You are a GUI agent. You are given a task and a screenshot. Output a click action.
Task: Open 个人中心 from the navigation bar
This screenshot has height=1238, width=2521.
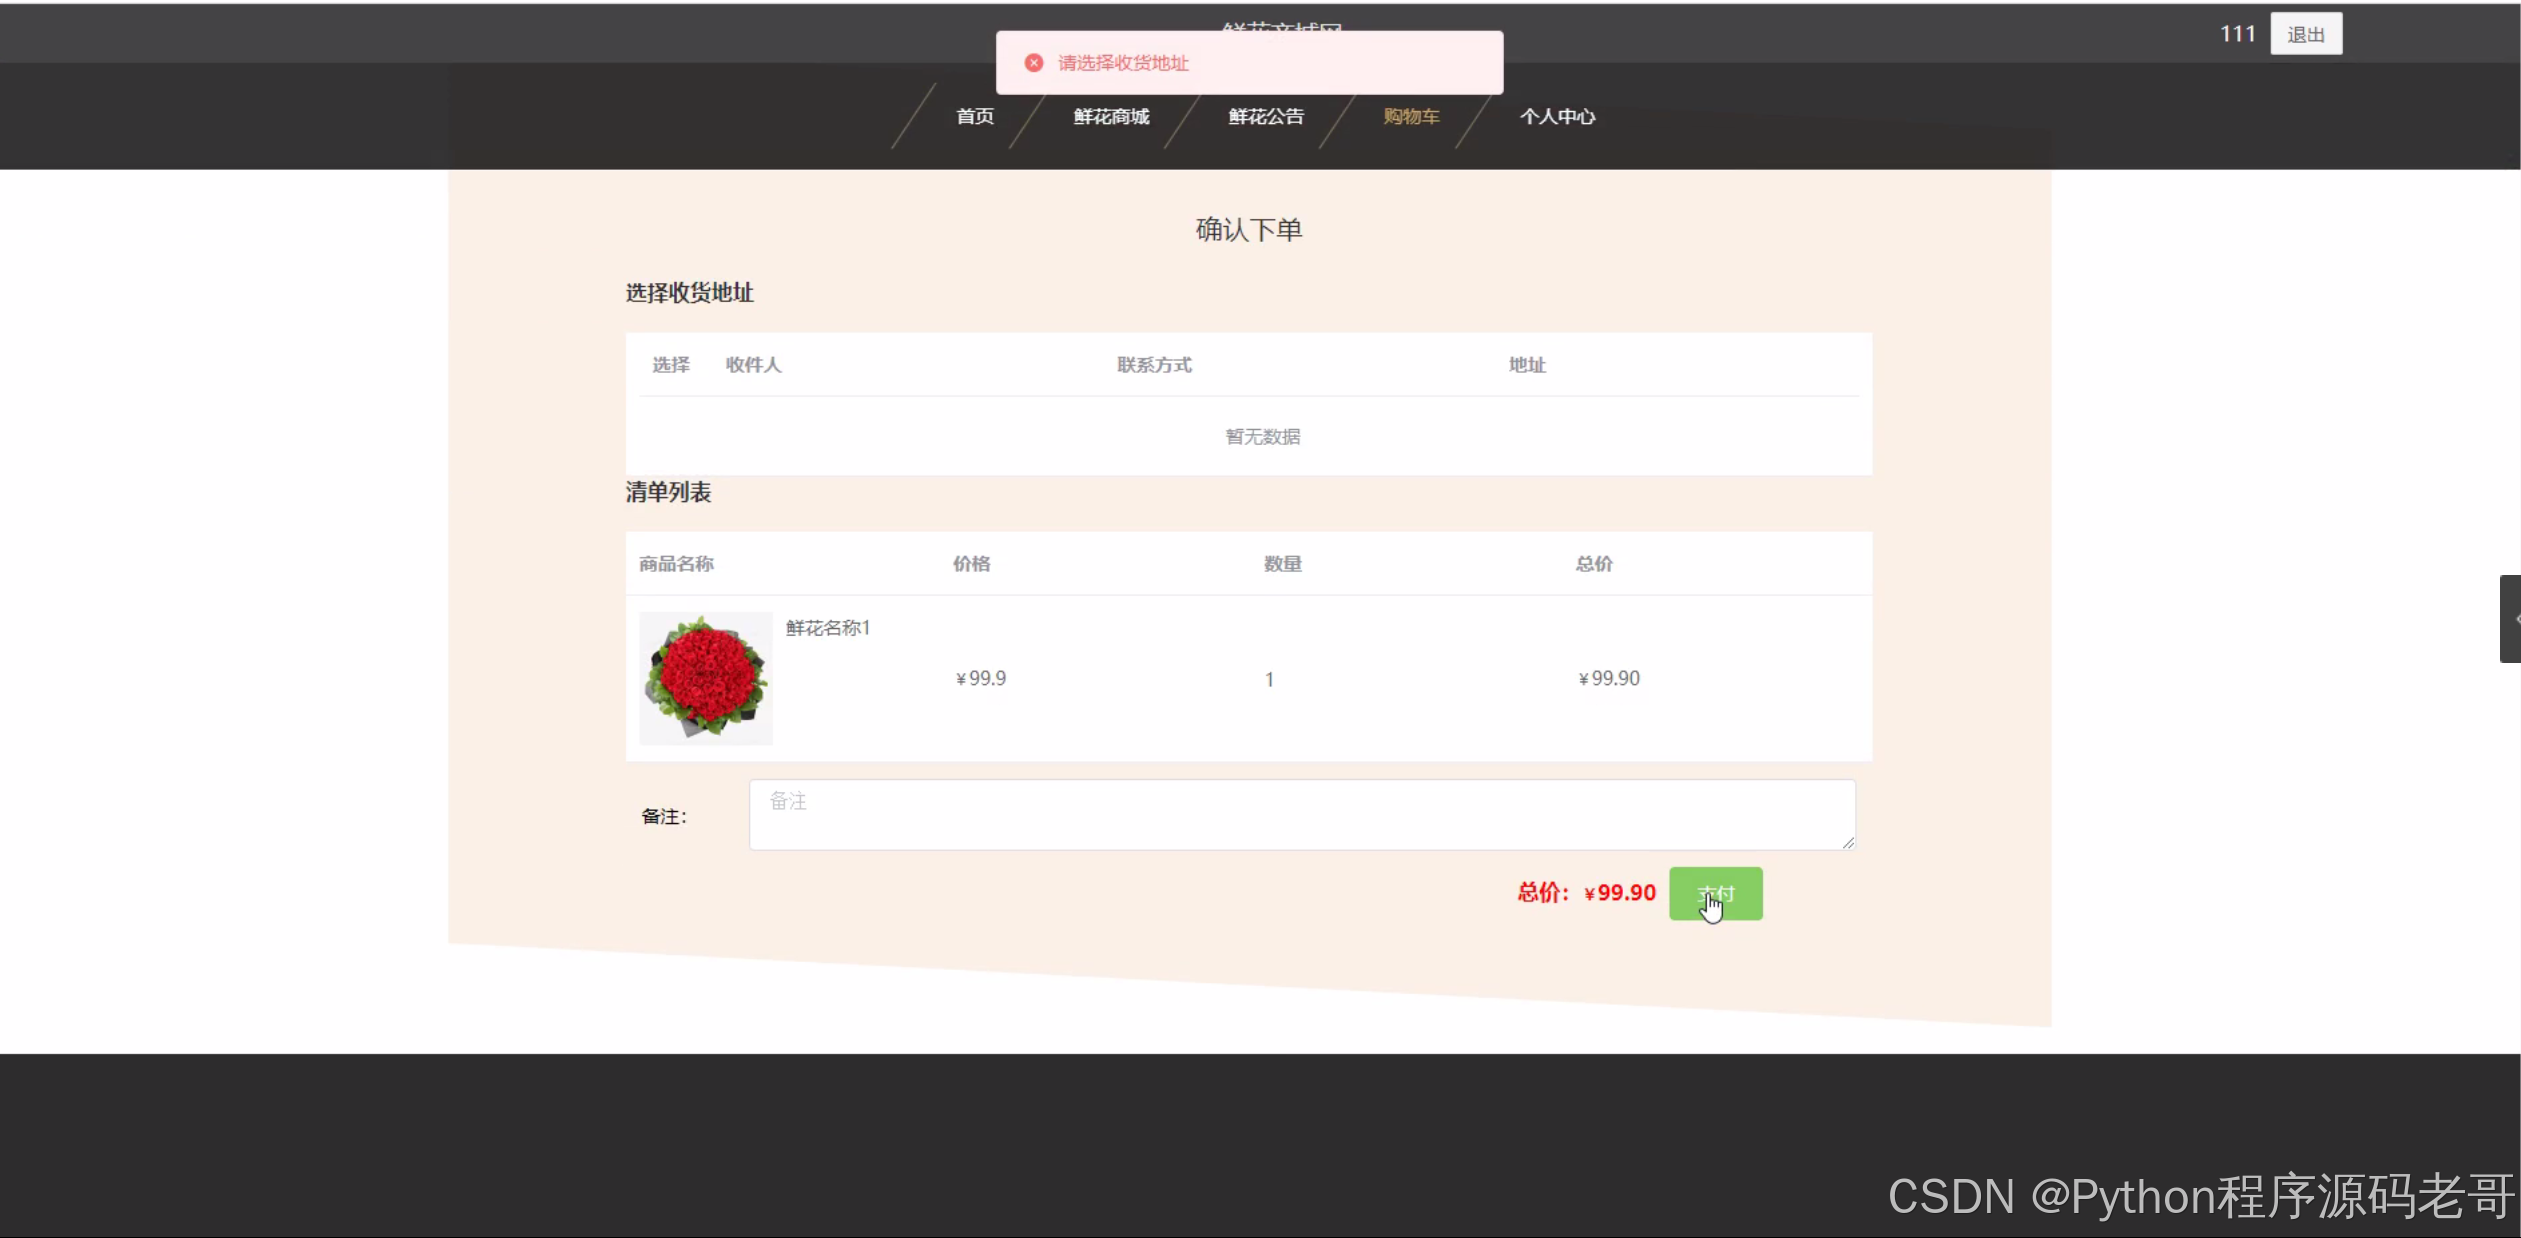coord(1557,117)
